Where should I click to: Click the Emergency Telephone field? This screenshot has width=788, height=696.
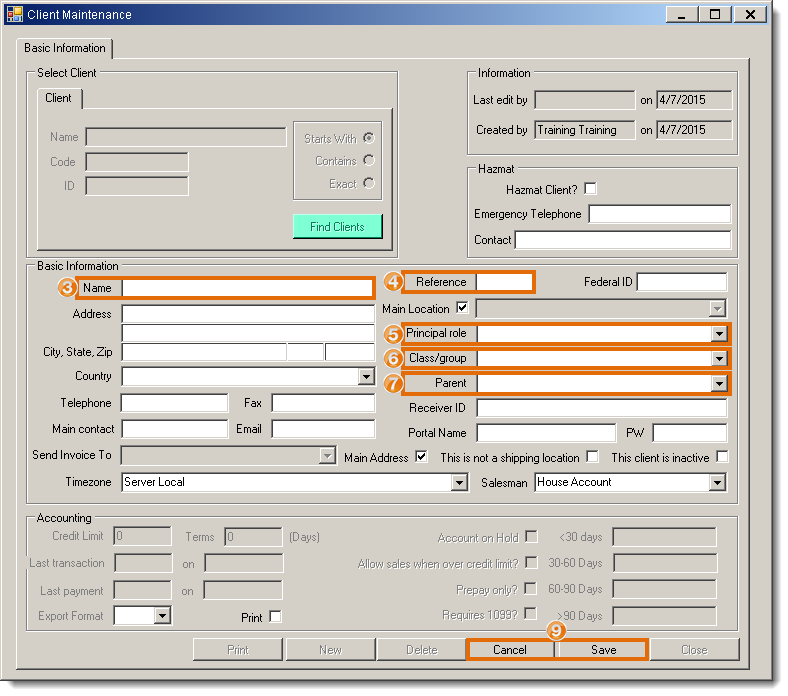659,214
